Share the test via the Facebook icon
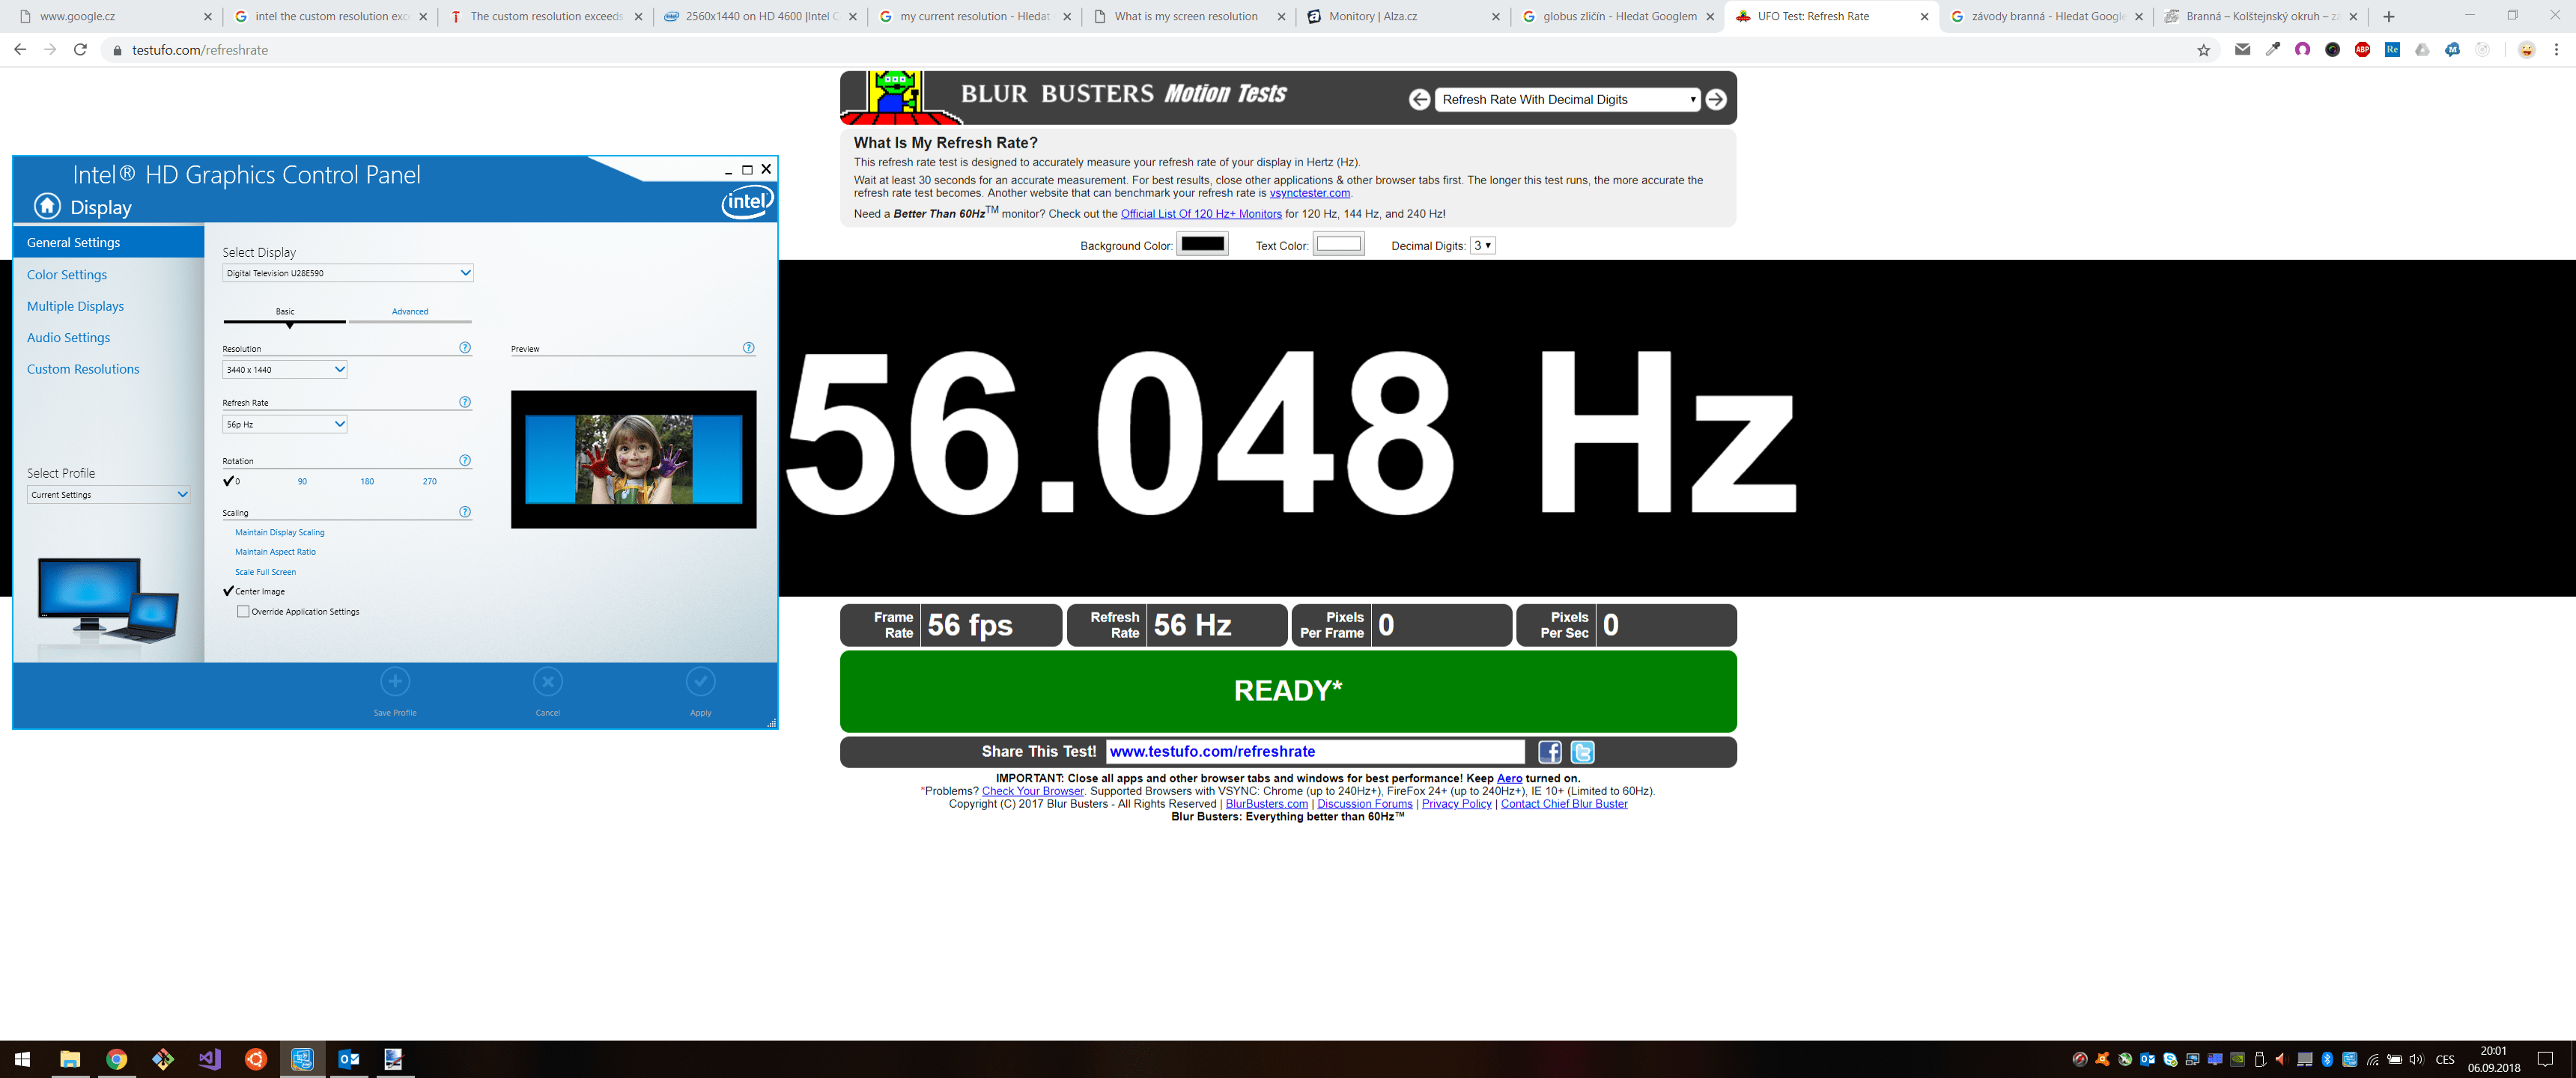This screenshot has height=1078, width=2576. coord(1550,752)
